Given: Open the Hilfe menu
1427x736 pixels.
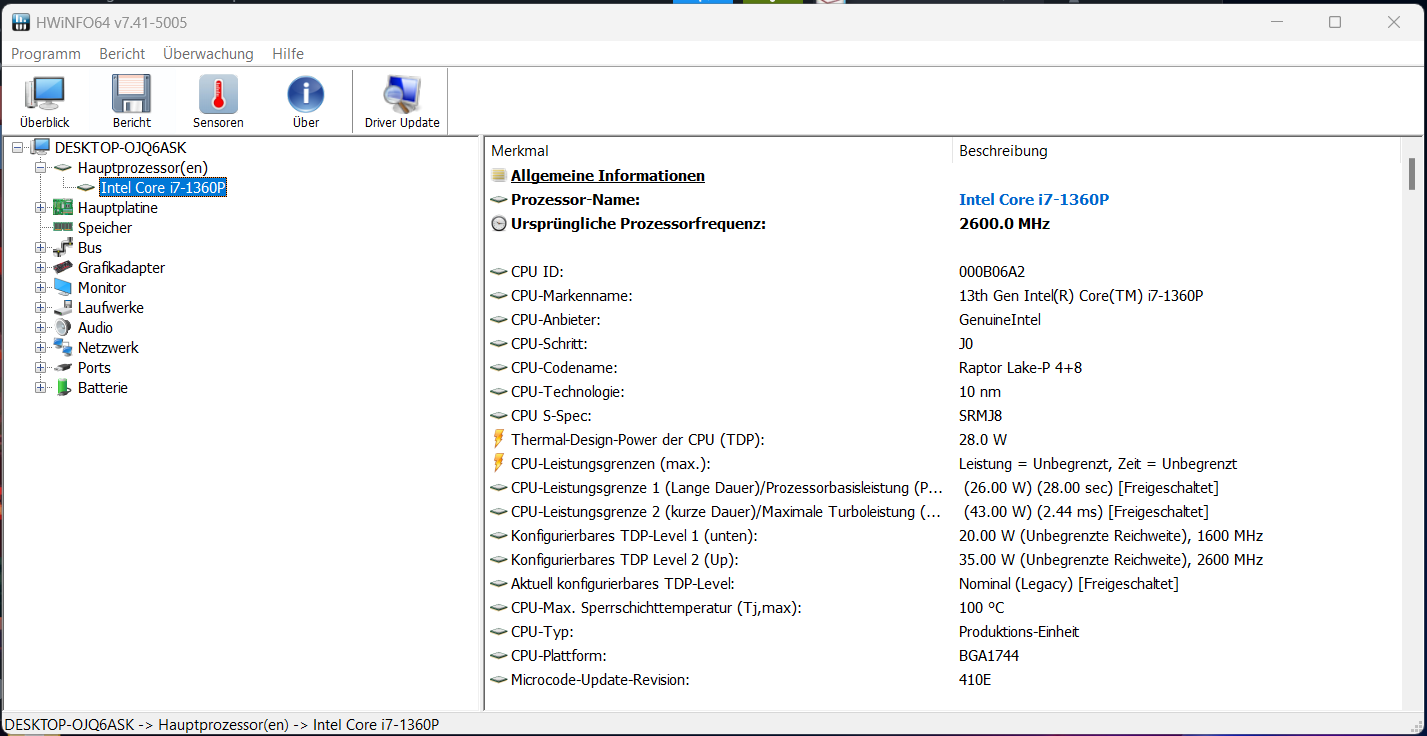Looking at the screenshot, I should 288,54.
